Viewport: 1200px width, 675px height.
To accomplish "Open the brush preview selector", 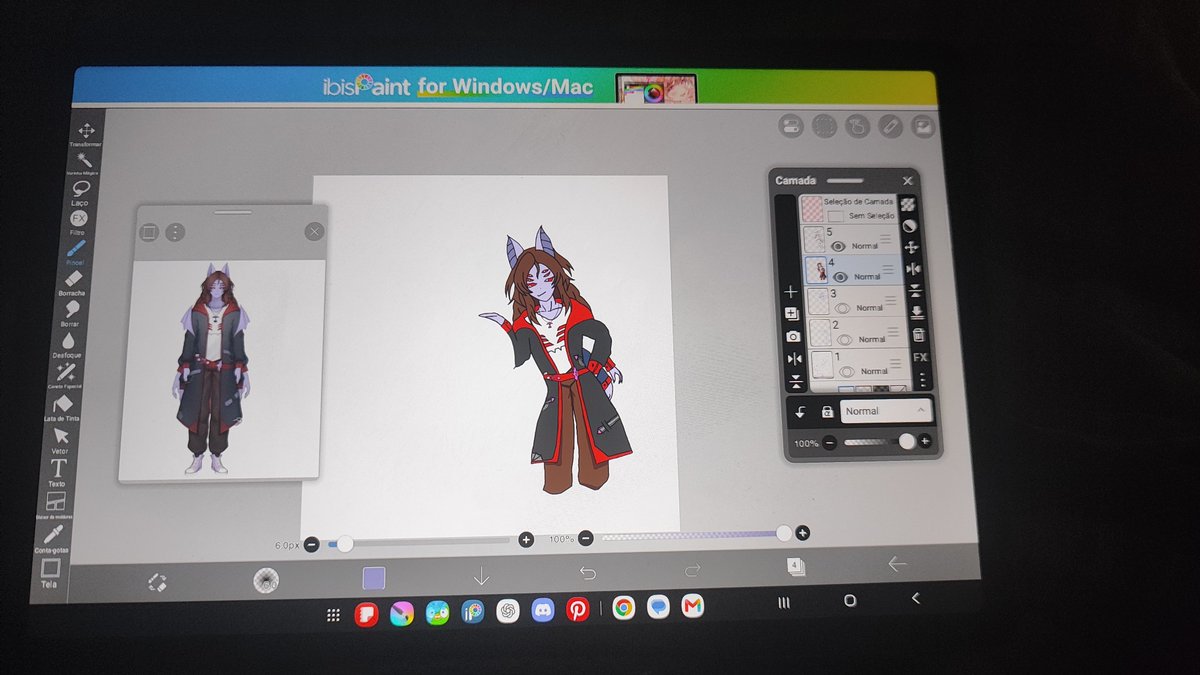I will [x=265, y=580].
